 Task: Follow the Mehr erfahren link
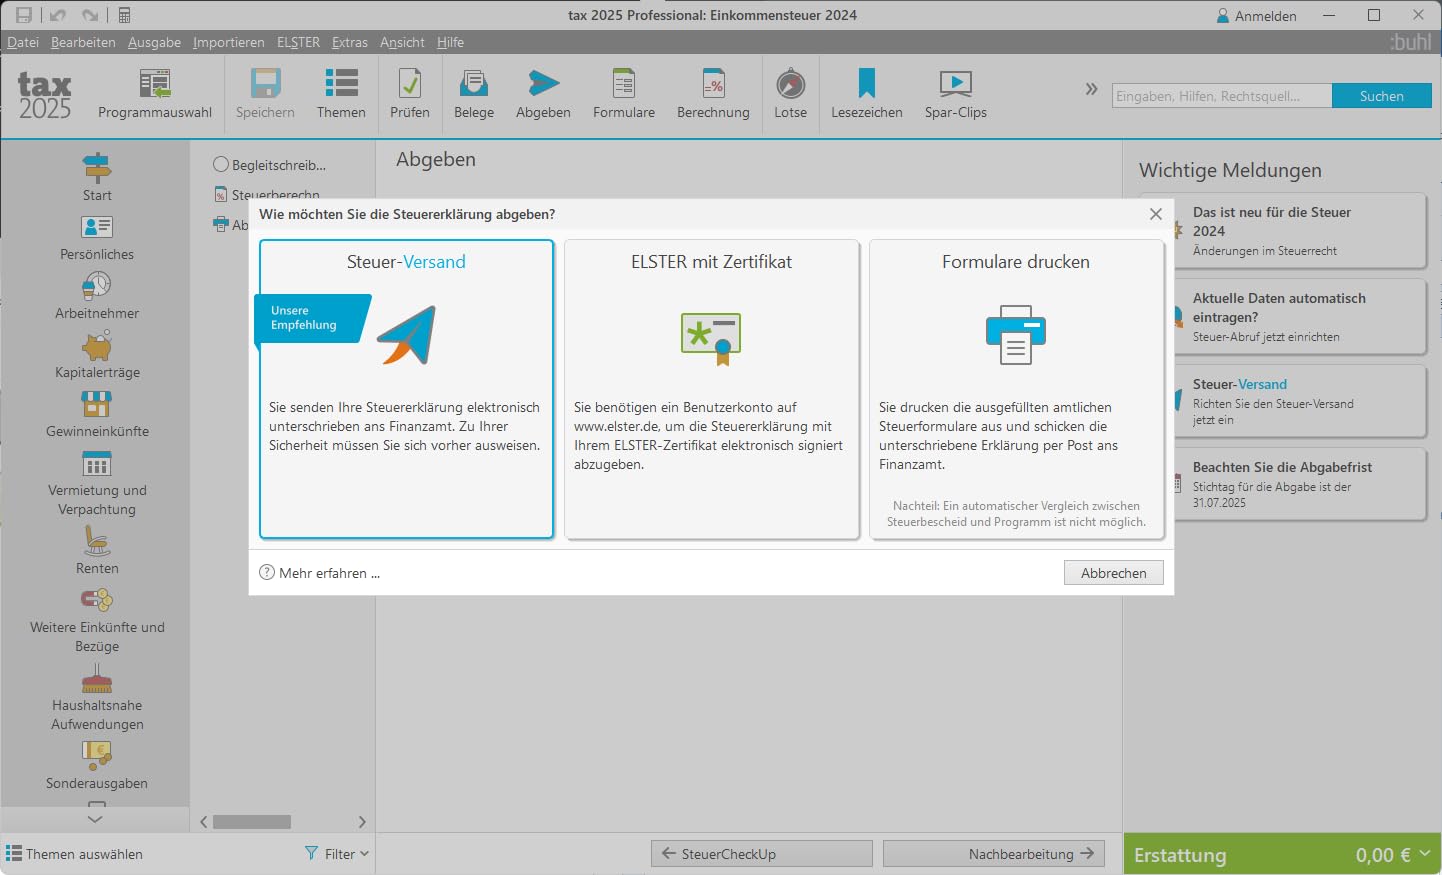[329, 573]
